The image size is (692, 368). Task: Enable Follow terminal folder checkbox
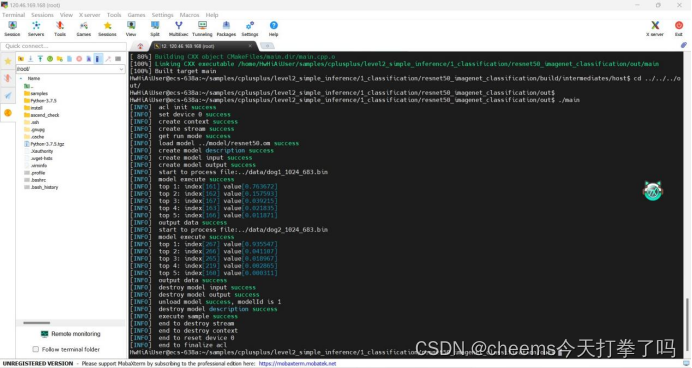point(36,349)
